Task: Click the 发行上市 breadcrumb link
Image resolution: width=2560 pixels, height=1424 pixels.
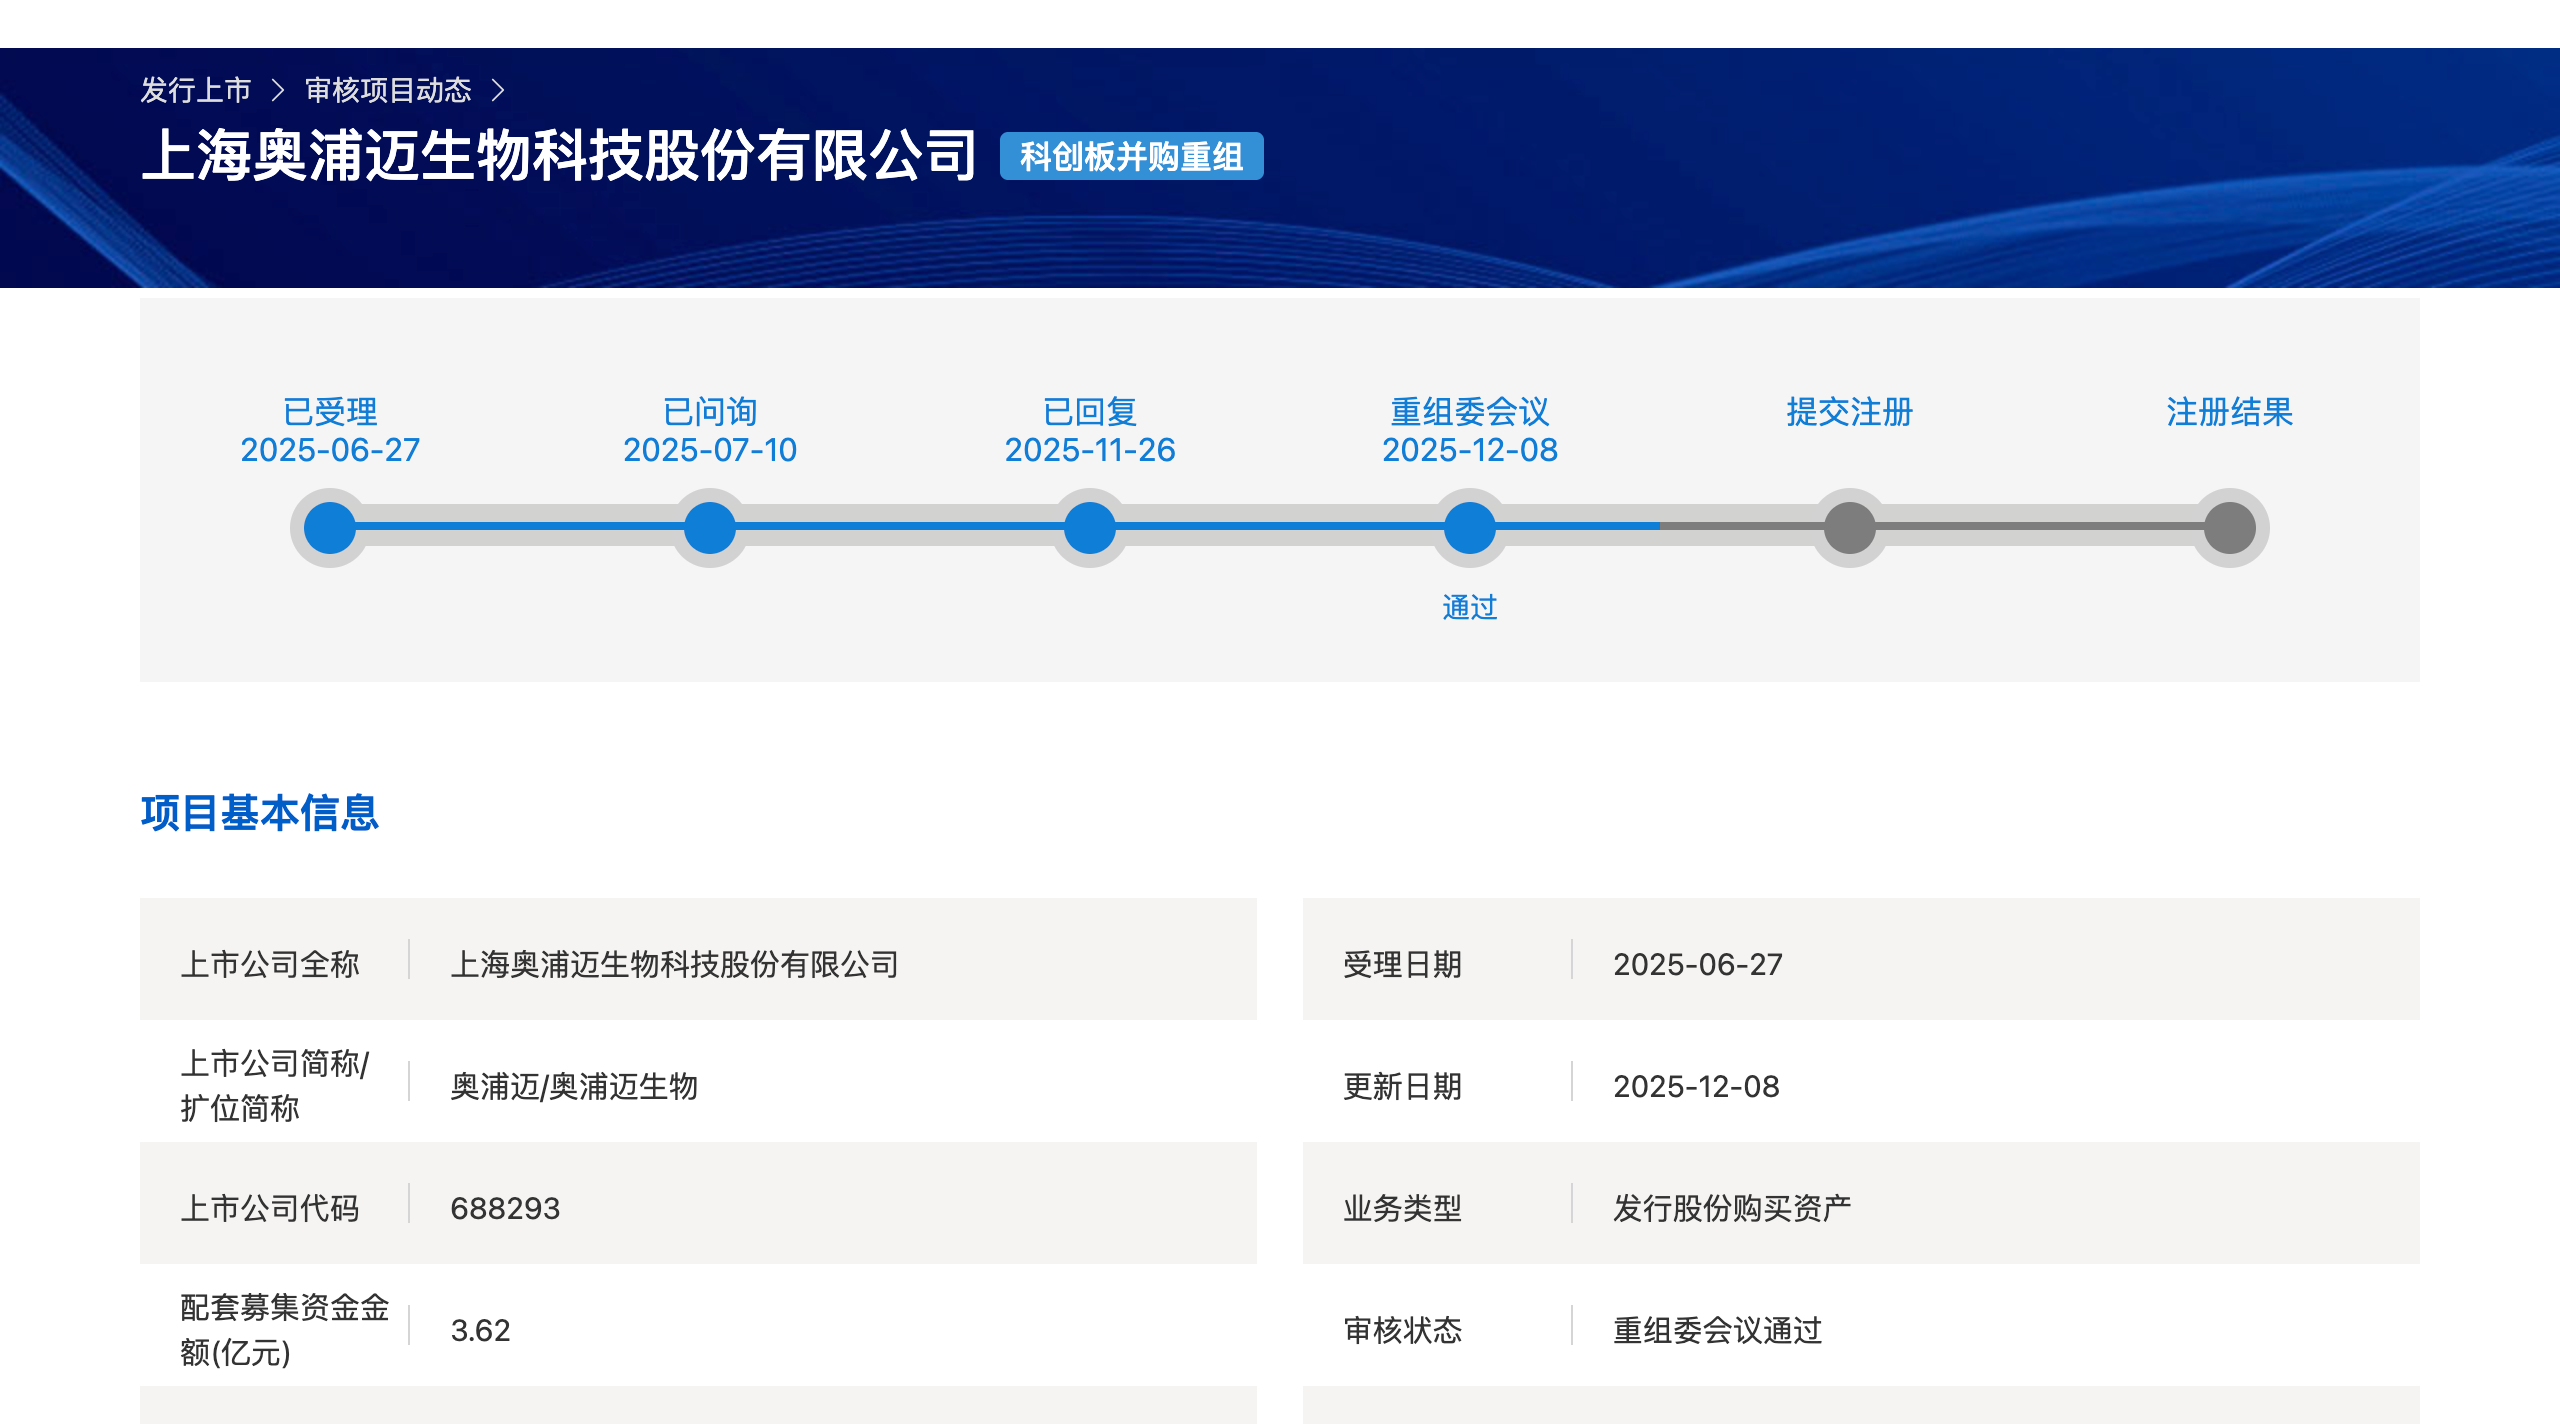Action: [196, 90]
